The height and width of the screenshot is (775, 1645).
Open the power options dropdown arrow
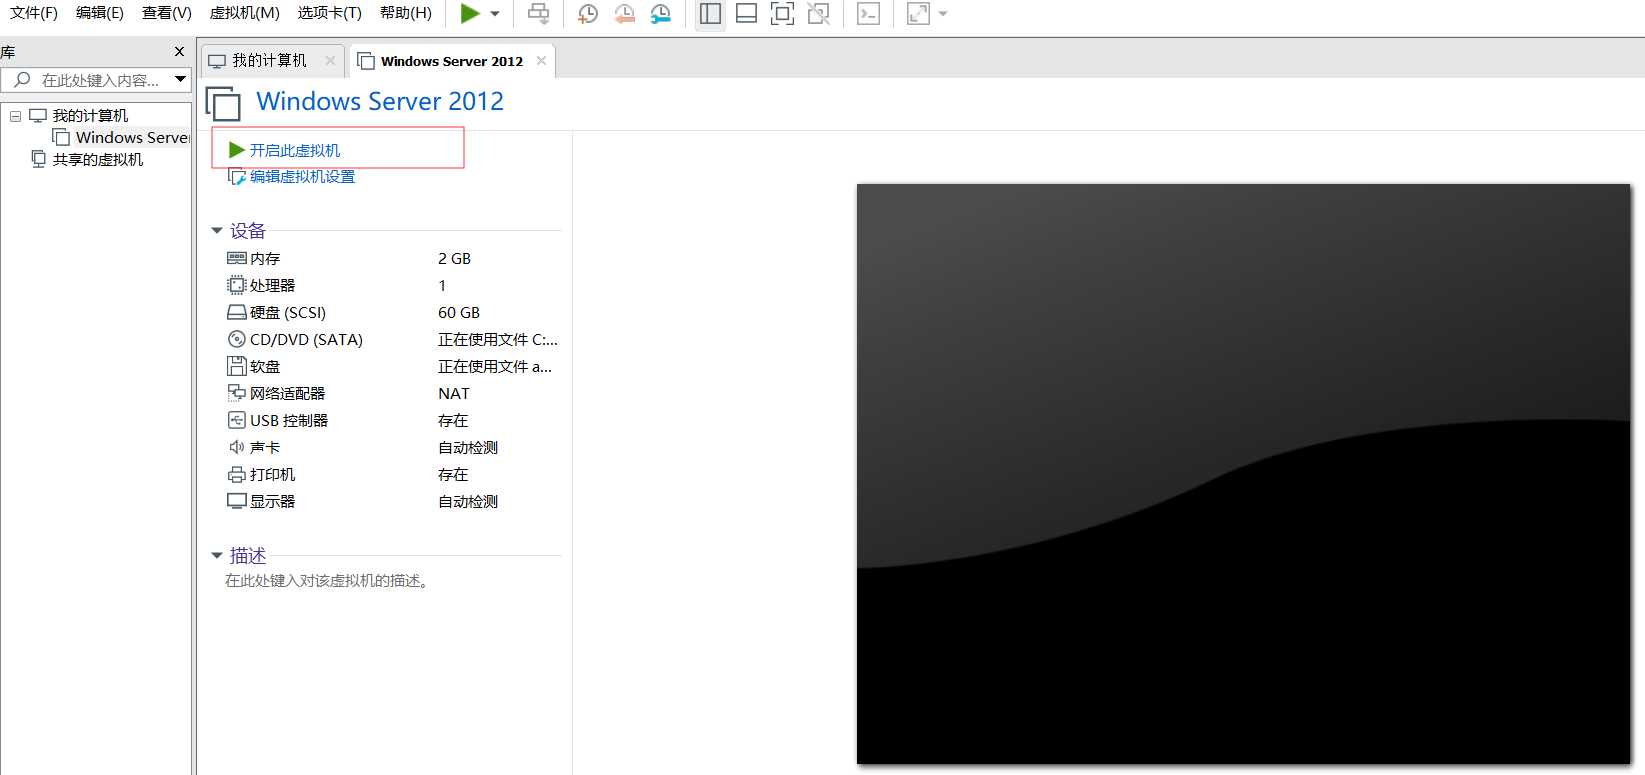coord(495,14)
